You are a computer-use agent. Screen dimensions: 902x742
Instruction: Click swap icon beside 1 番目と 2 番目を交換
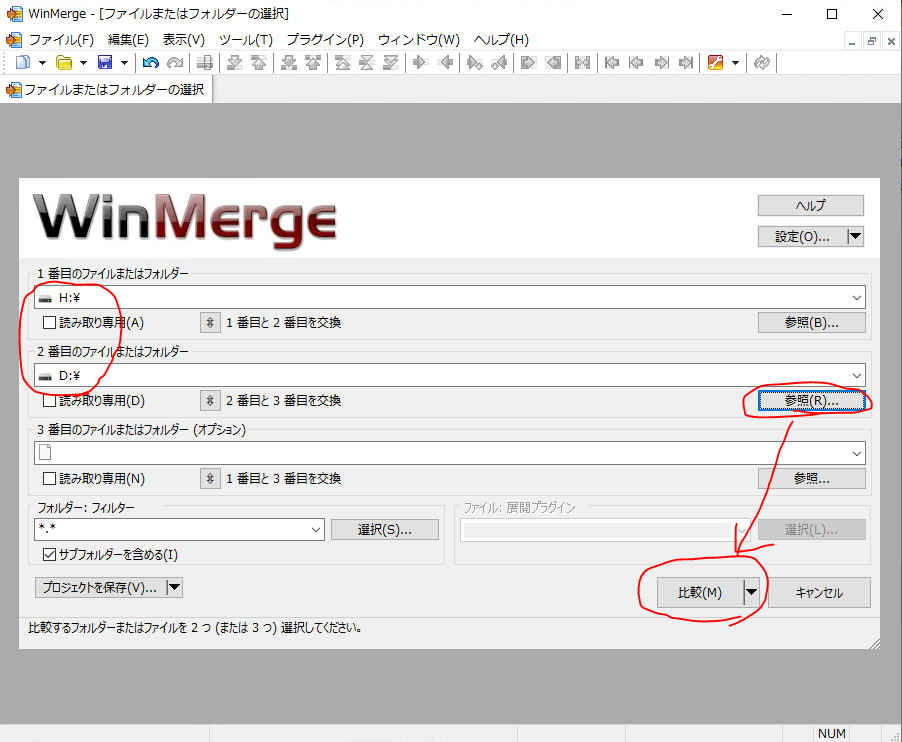[x=210, y=323]
